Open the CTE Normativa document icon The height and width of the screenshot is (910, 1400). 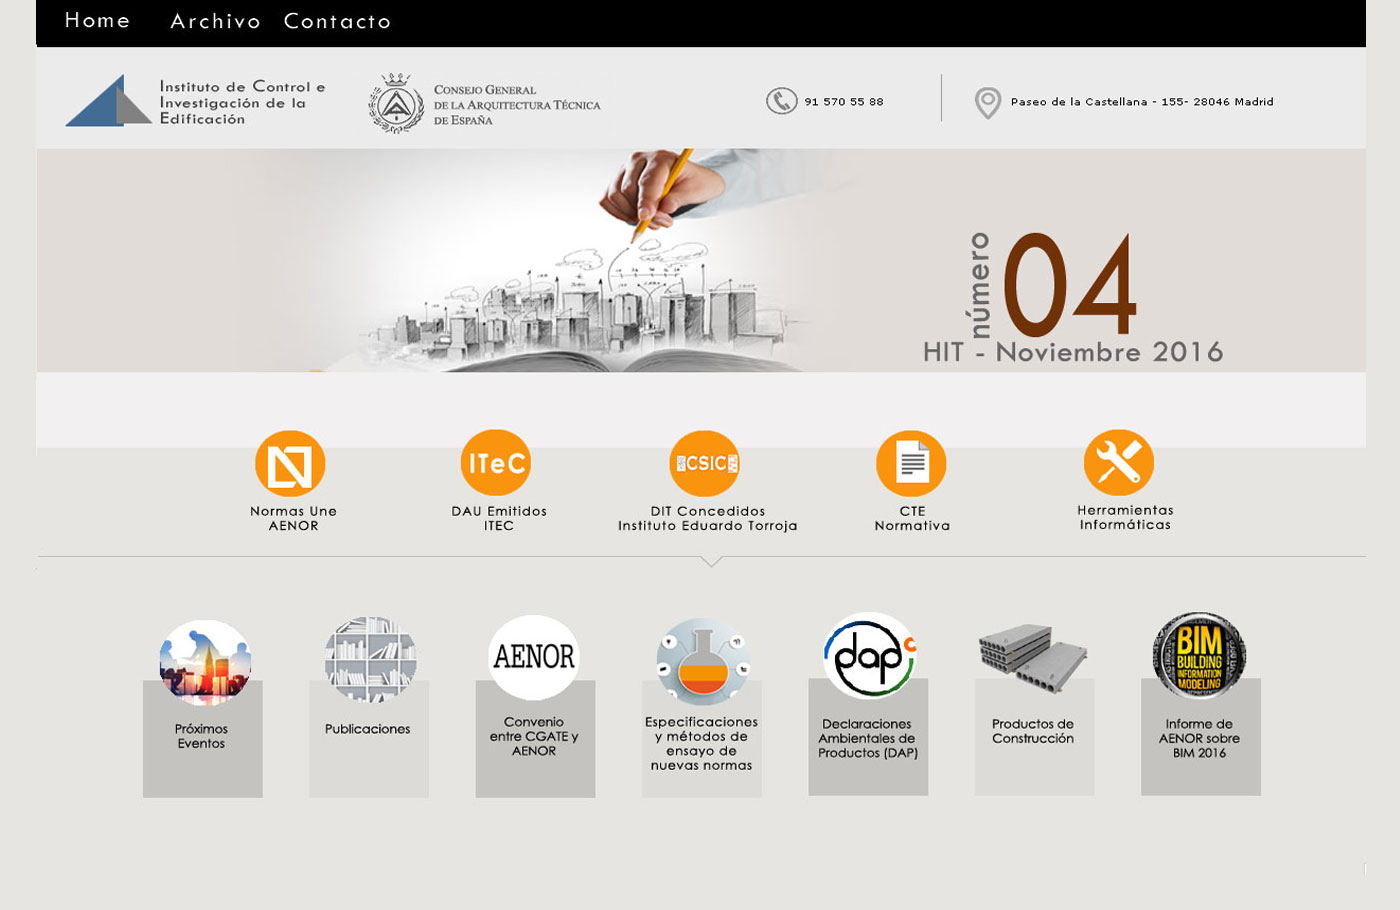pyautogui.click(x=911, y=464)
